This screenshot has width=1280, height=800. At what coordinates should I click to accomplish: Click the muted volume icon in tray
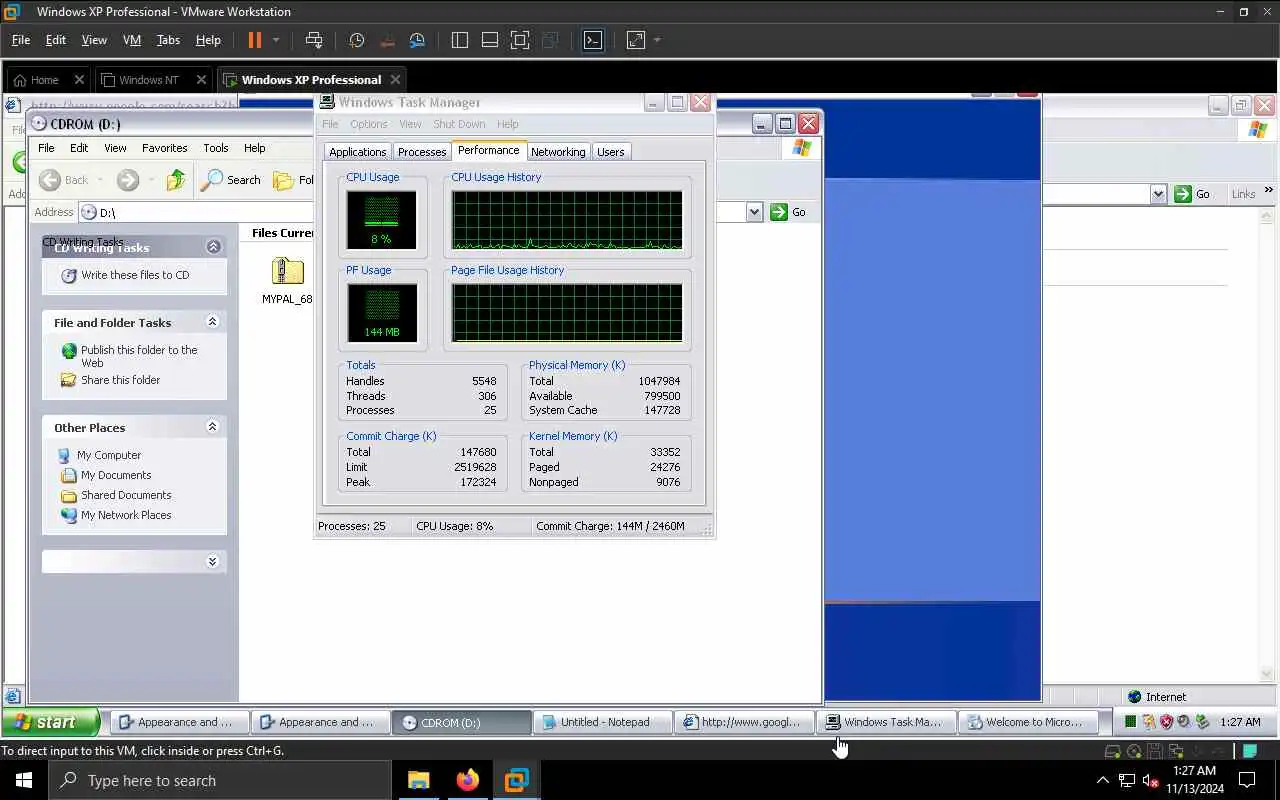point(1151,780)
